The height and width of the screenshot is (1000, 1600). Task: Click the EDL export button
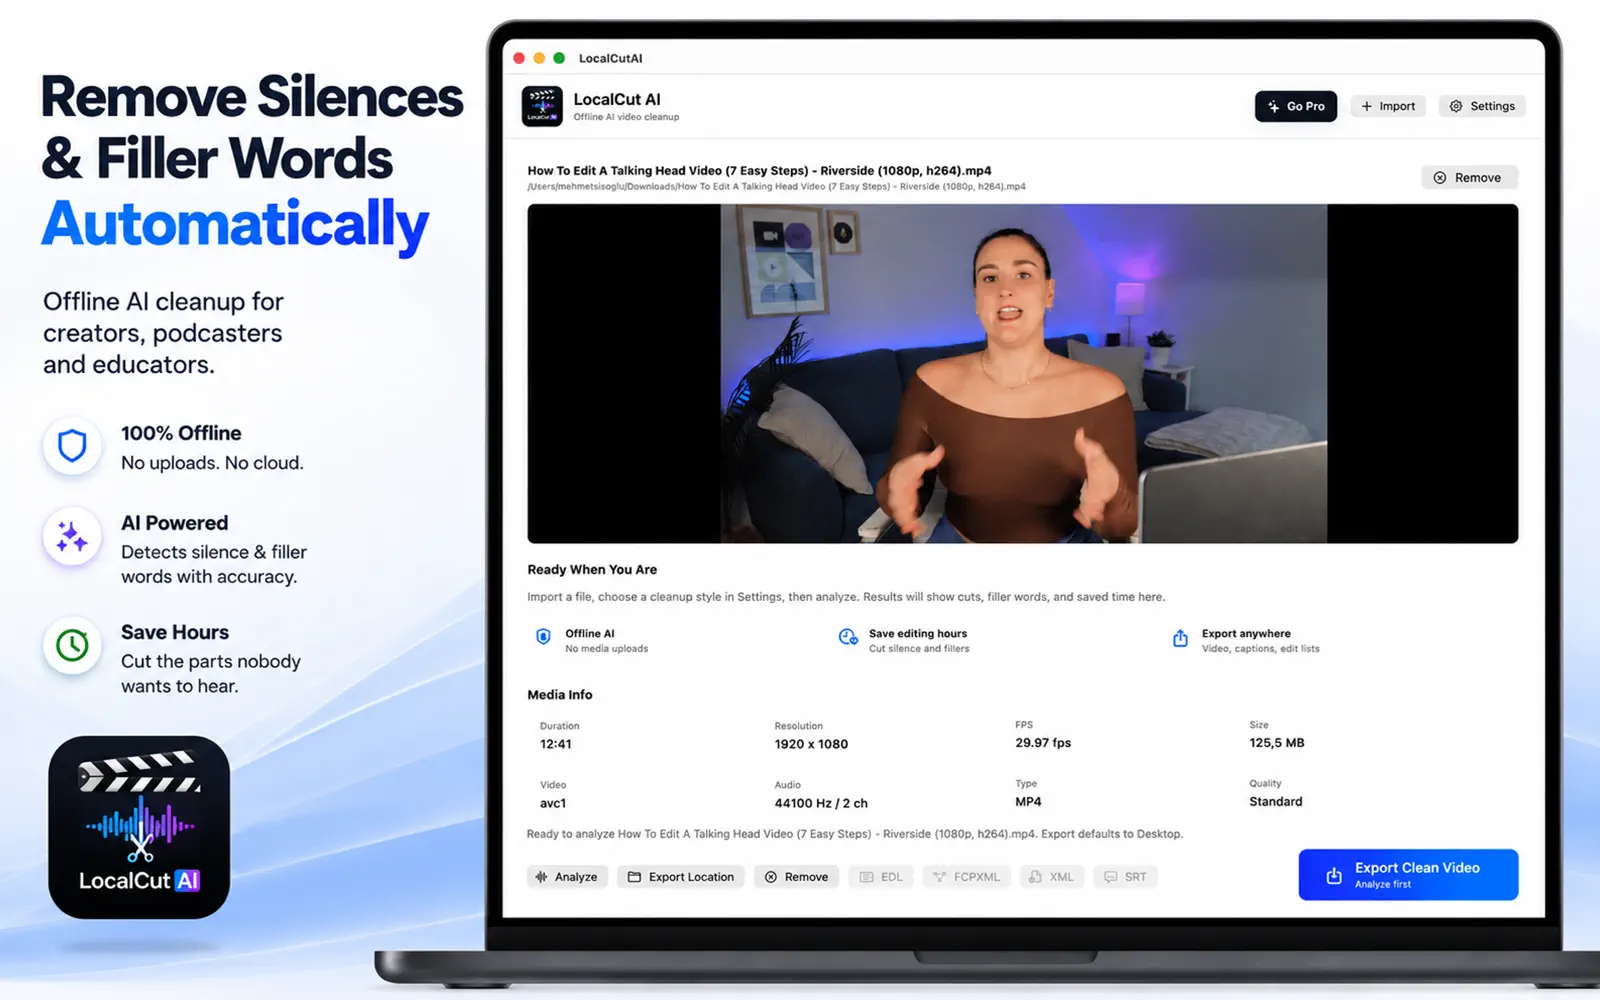[881, 877]
